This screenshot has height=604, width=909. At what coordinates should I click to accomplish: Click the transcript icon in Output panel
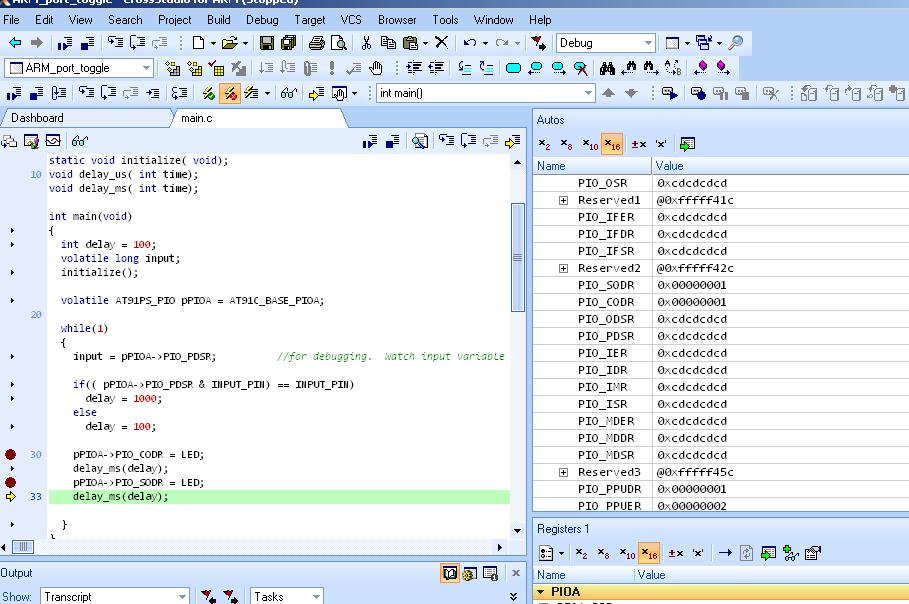pyautogui.click(x=450, y=573)
